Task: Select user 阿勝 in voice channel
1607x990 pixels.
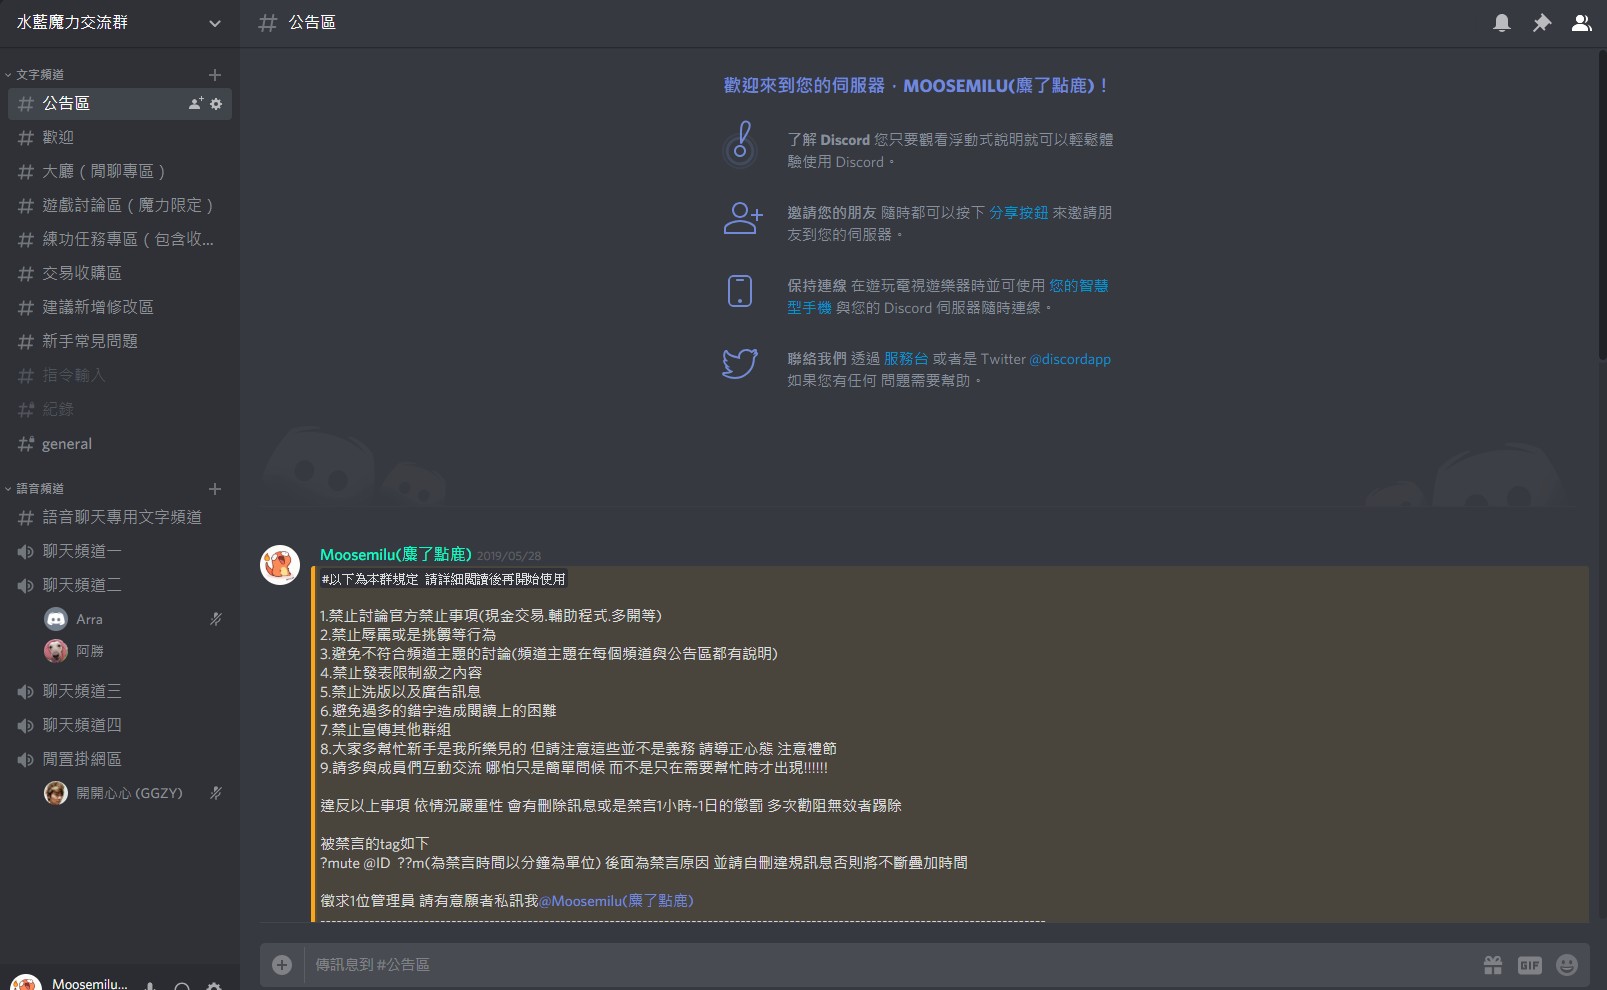Action: [134, 652]
